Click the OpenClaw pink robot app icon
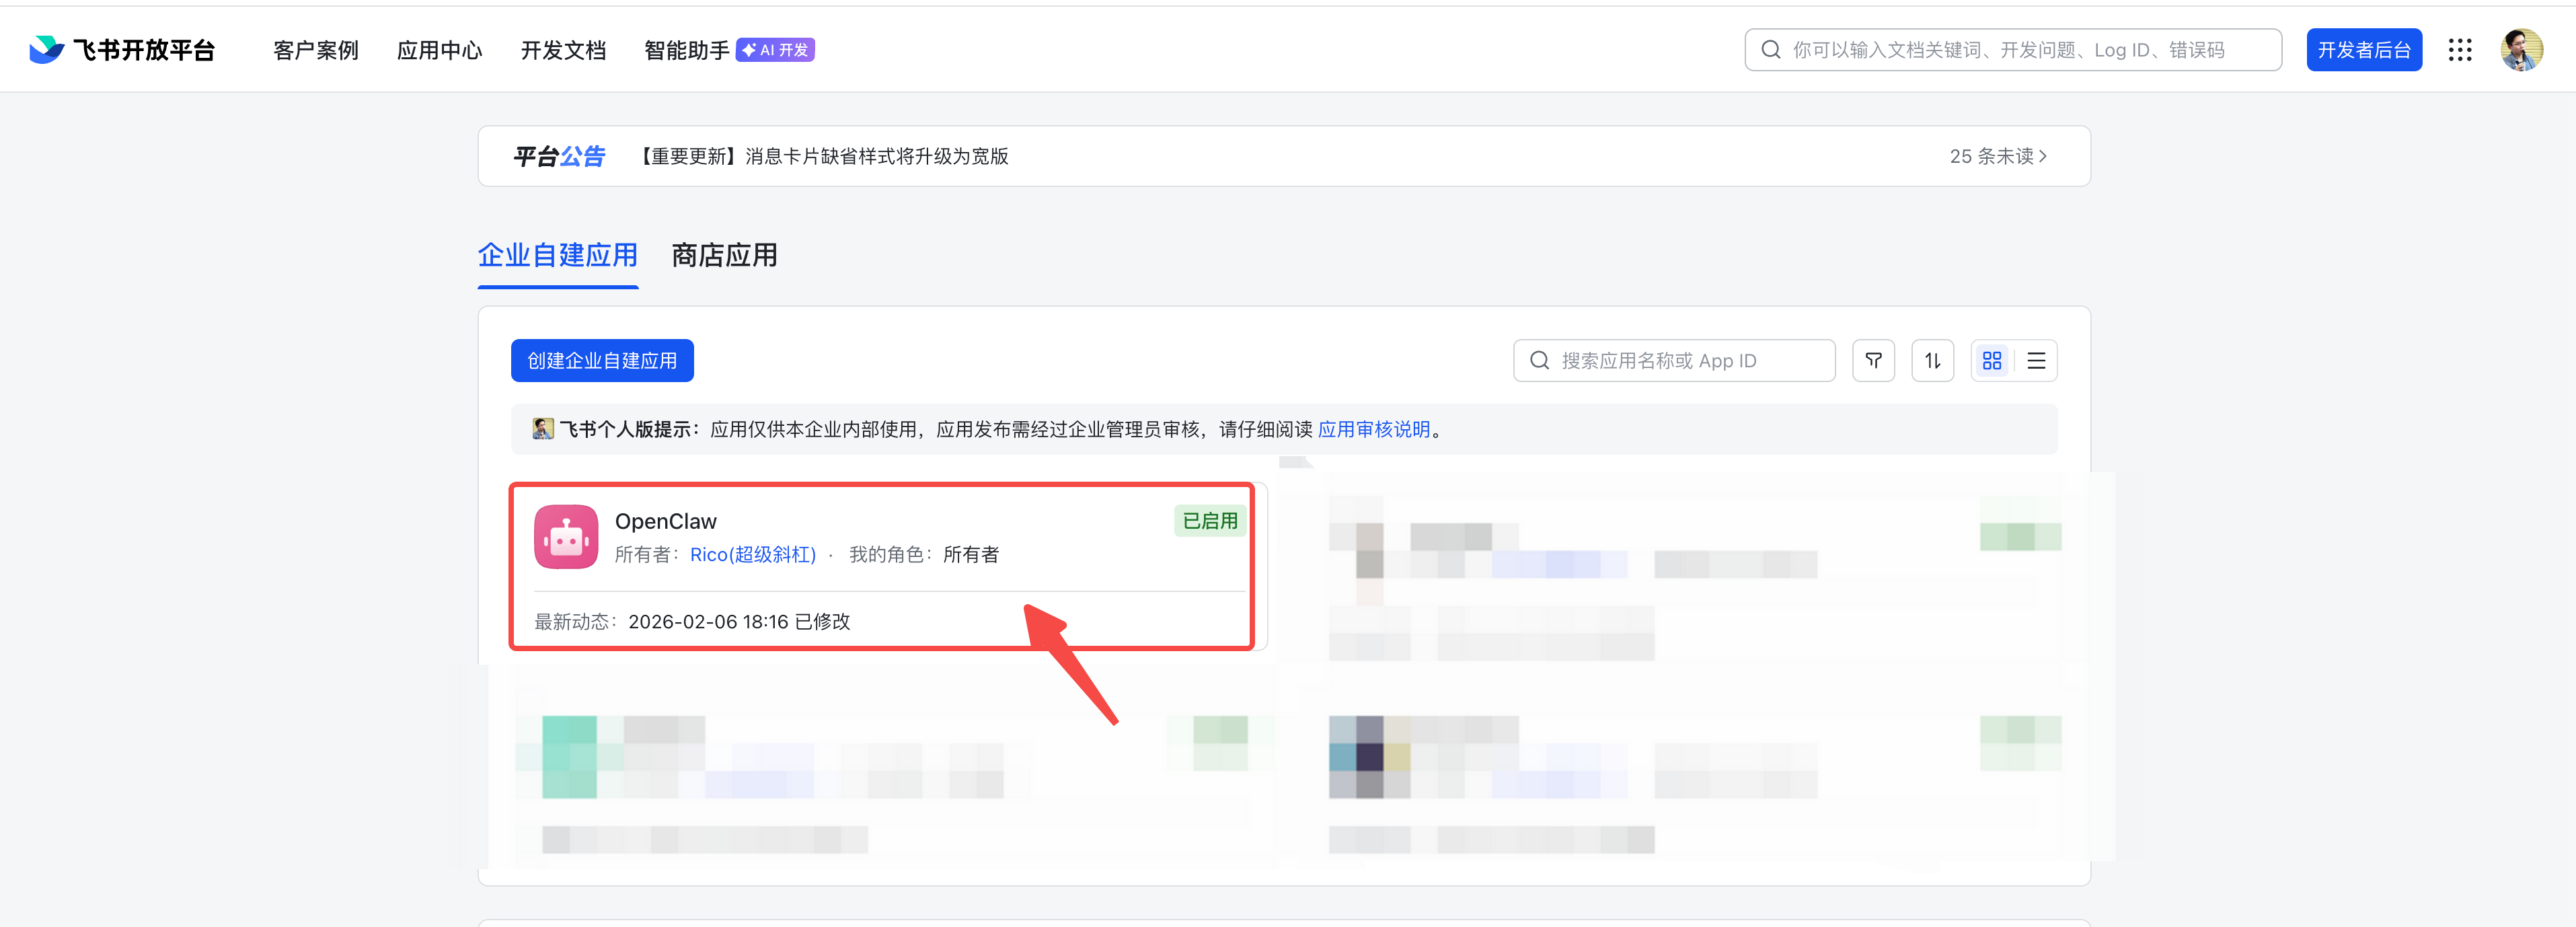This screenshot has height=927, width=2576. point(565,537)
